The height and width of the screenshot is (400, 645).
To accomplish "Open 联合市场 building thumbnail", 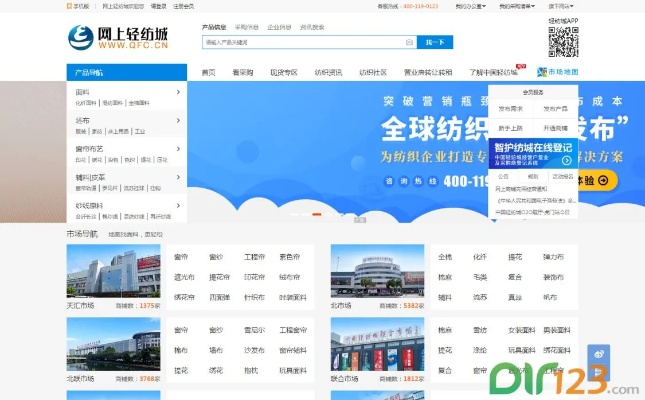I will (x=377, y=344).
